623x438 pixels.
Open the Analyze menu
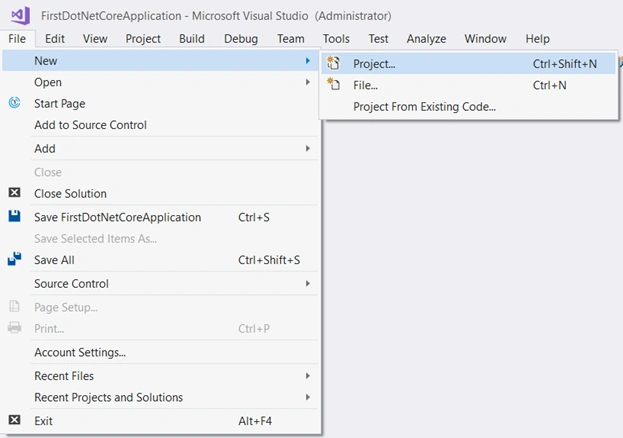click(426, 39)
